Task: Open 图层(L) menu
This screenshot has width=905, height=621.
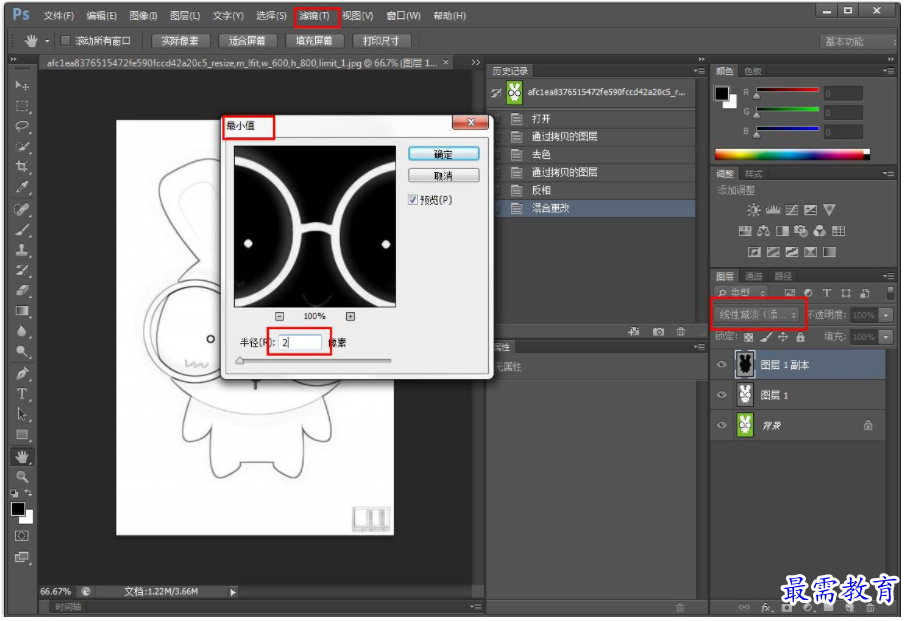Action: pyautogui.click(x=185, y=16)
